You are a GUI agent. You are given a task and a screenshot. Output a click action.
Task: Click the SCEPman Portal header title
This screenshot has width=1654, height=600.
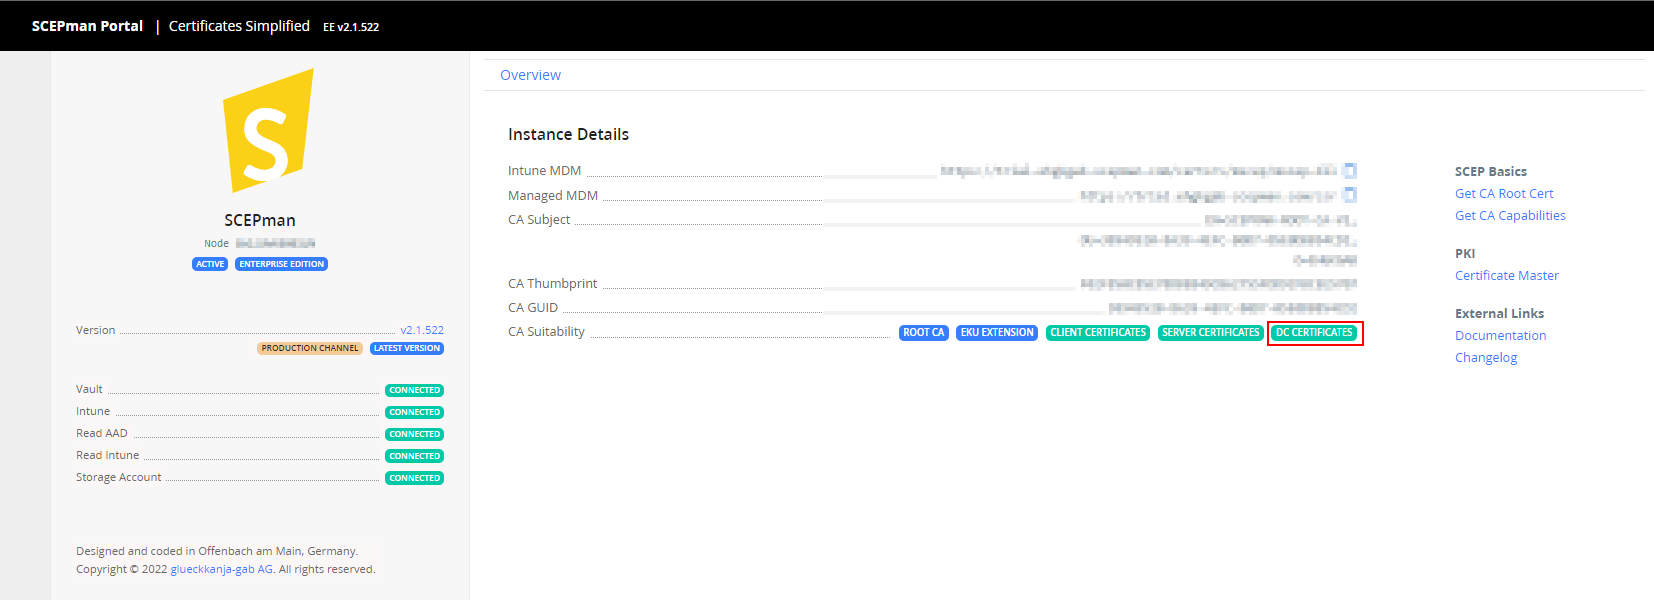tap(87, 26)
